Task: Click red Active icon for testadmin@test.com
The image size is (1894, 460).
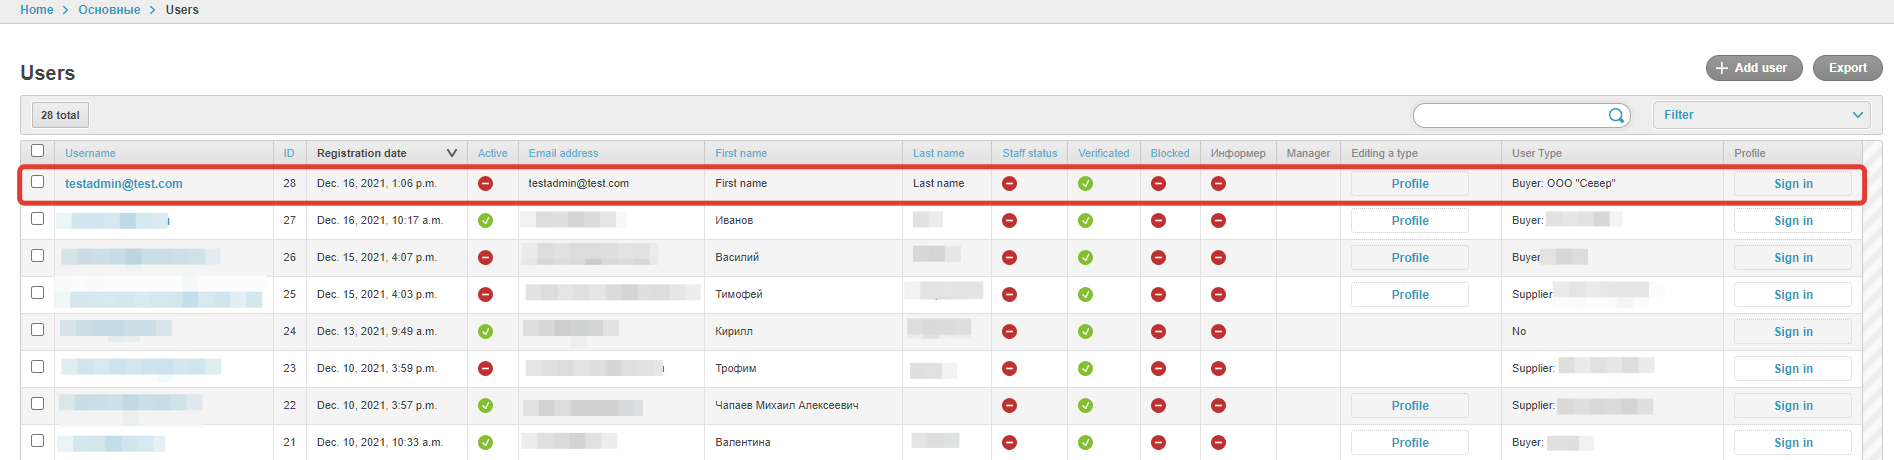Action: click(x=485, y=184)
